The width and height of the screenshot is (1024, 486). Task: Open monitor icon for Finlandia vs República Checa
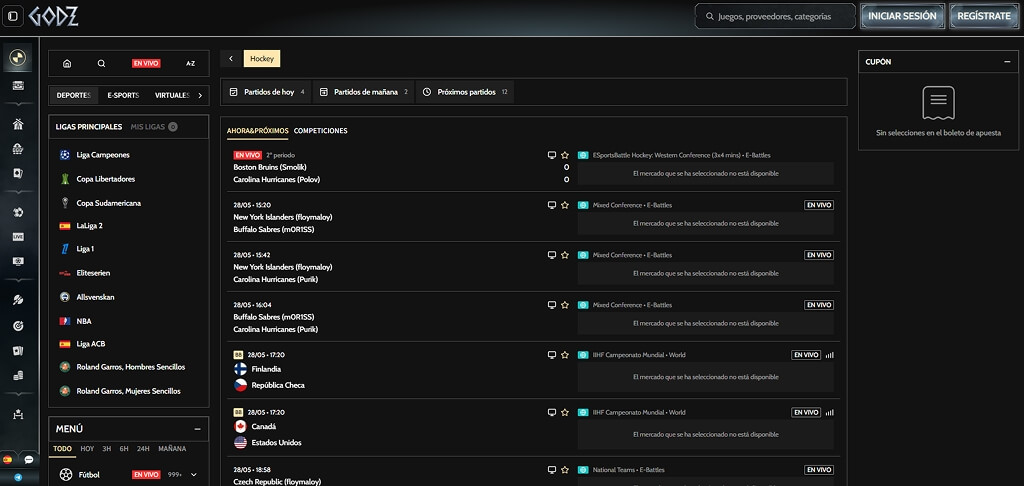pyautogui.click(x=552, y=355)
